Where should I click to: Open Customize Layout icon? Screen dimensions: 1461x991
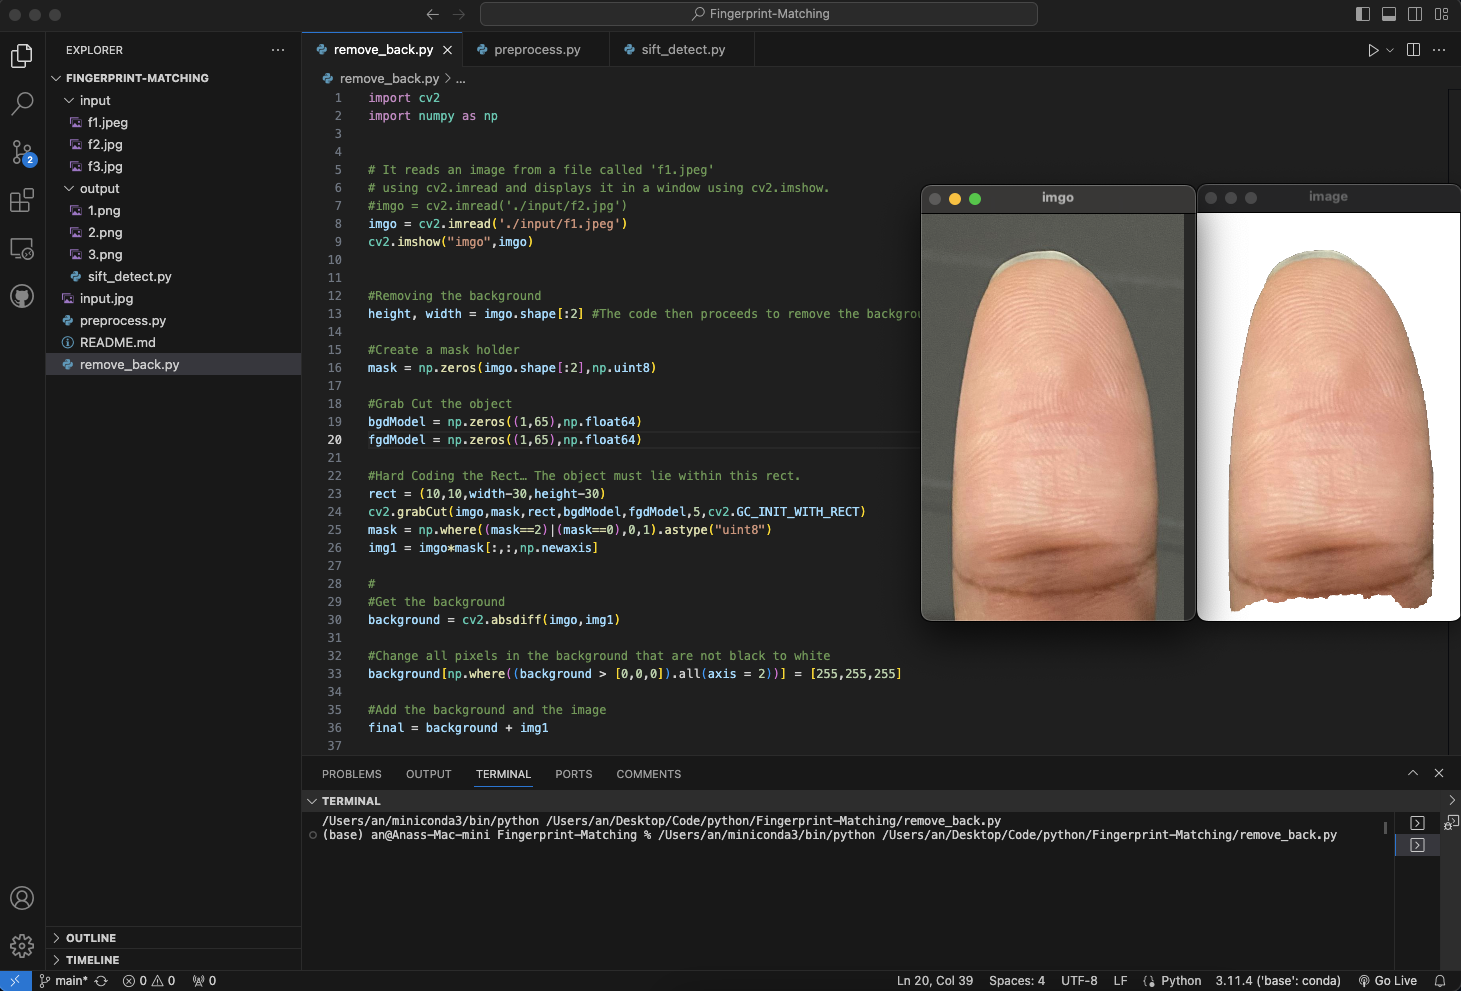(1441, 14)
